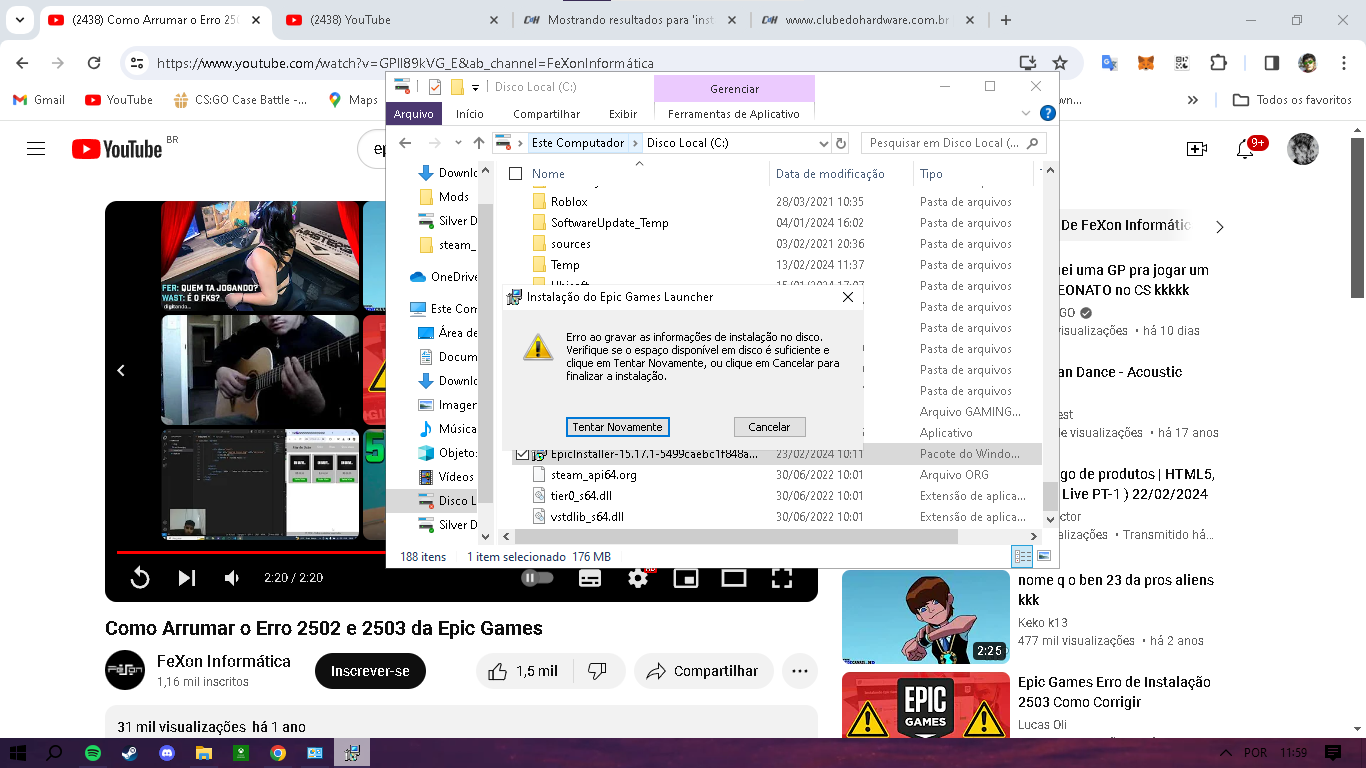Expand File Explorer ribbon chevron

point(1026,114)
